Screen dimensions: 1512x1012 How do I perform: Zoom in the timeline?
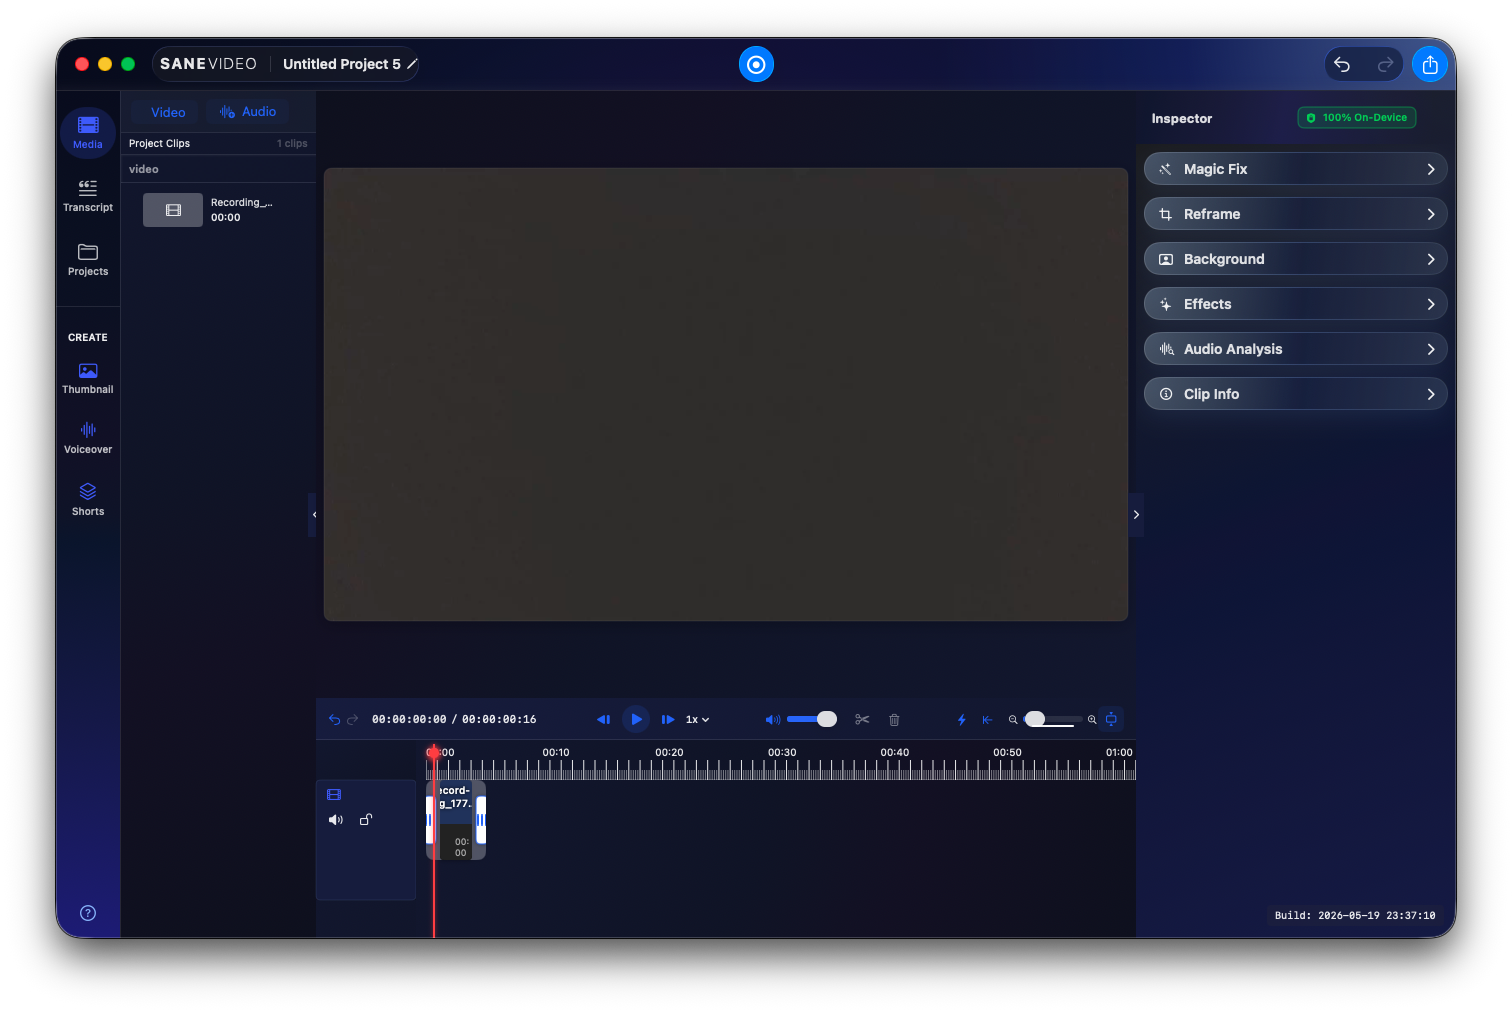coord(1092,719)
